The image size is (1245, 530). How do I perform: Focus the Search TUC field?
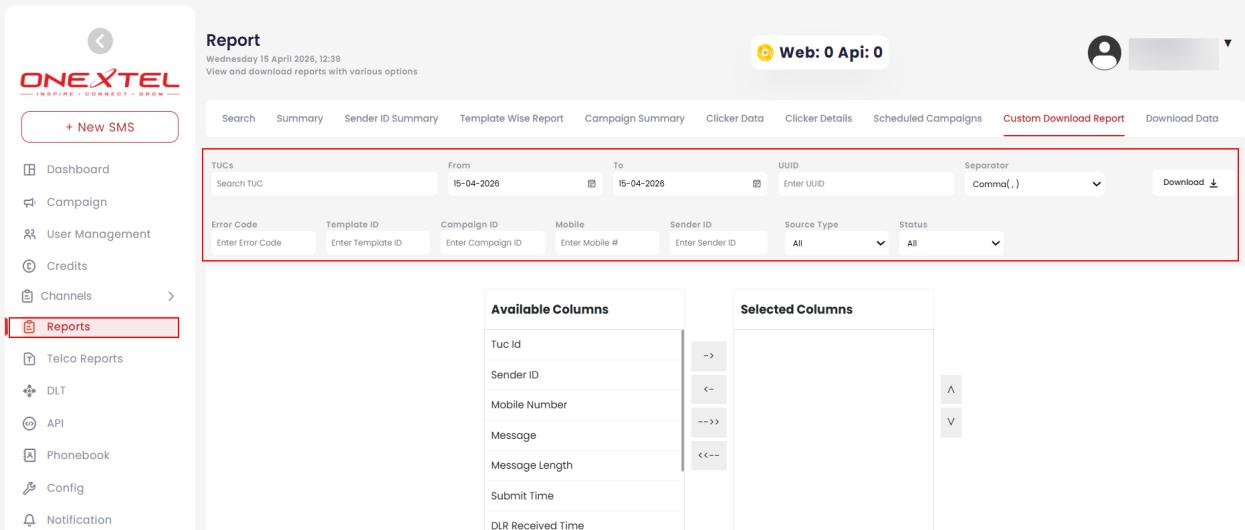(x=324, y=184)
